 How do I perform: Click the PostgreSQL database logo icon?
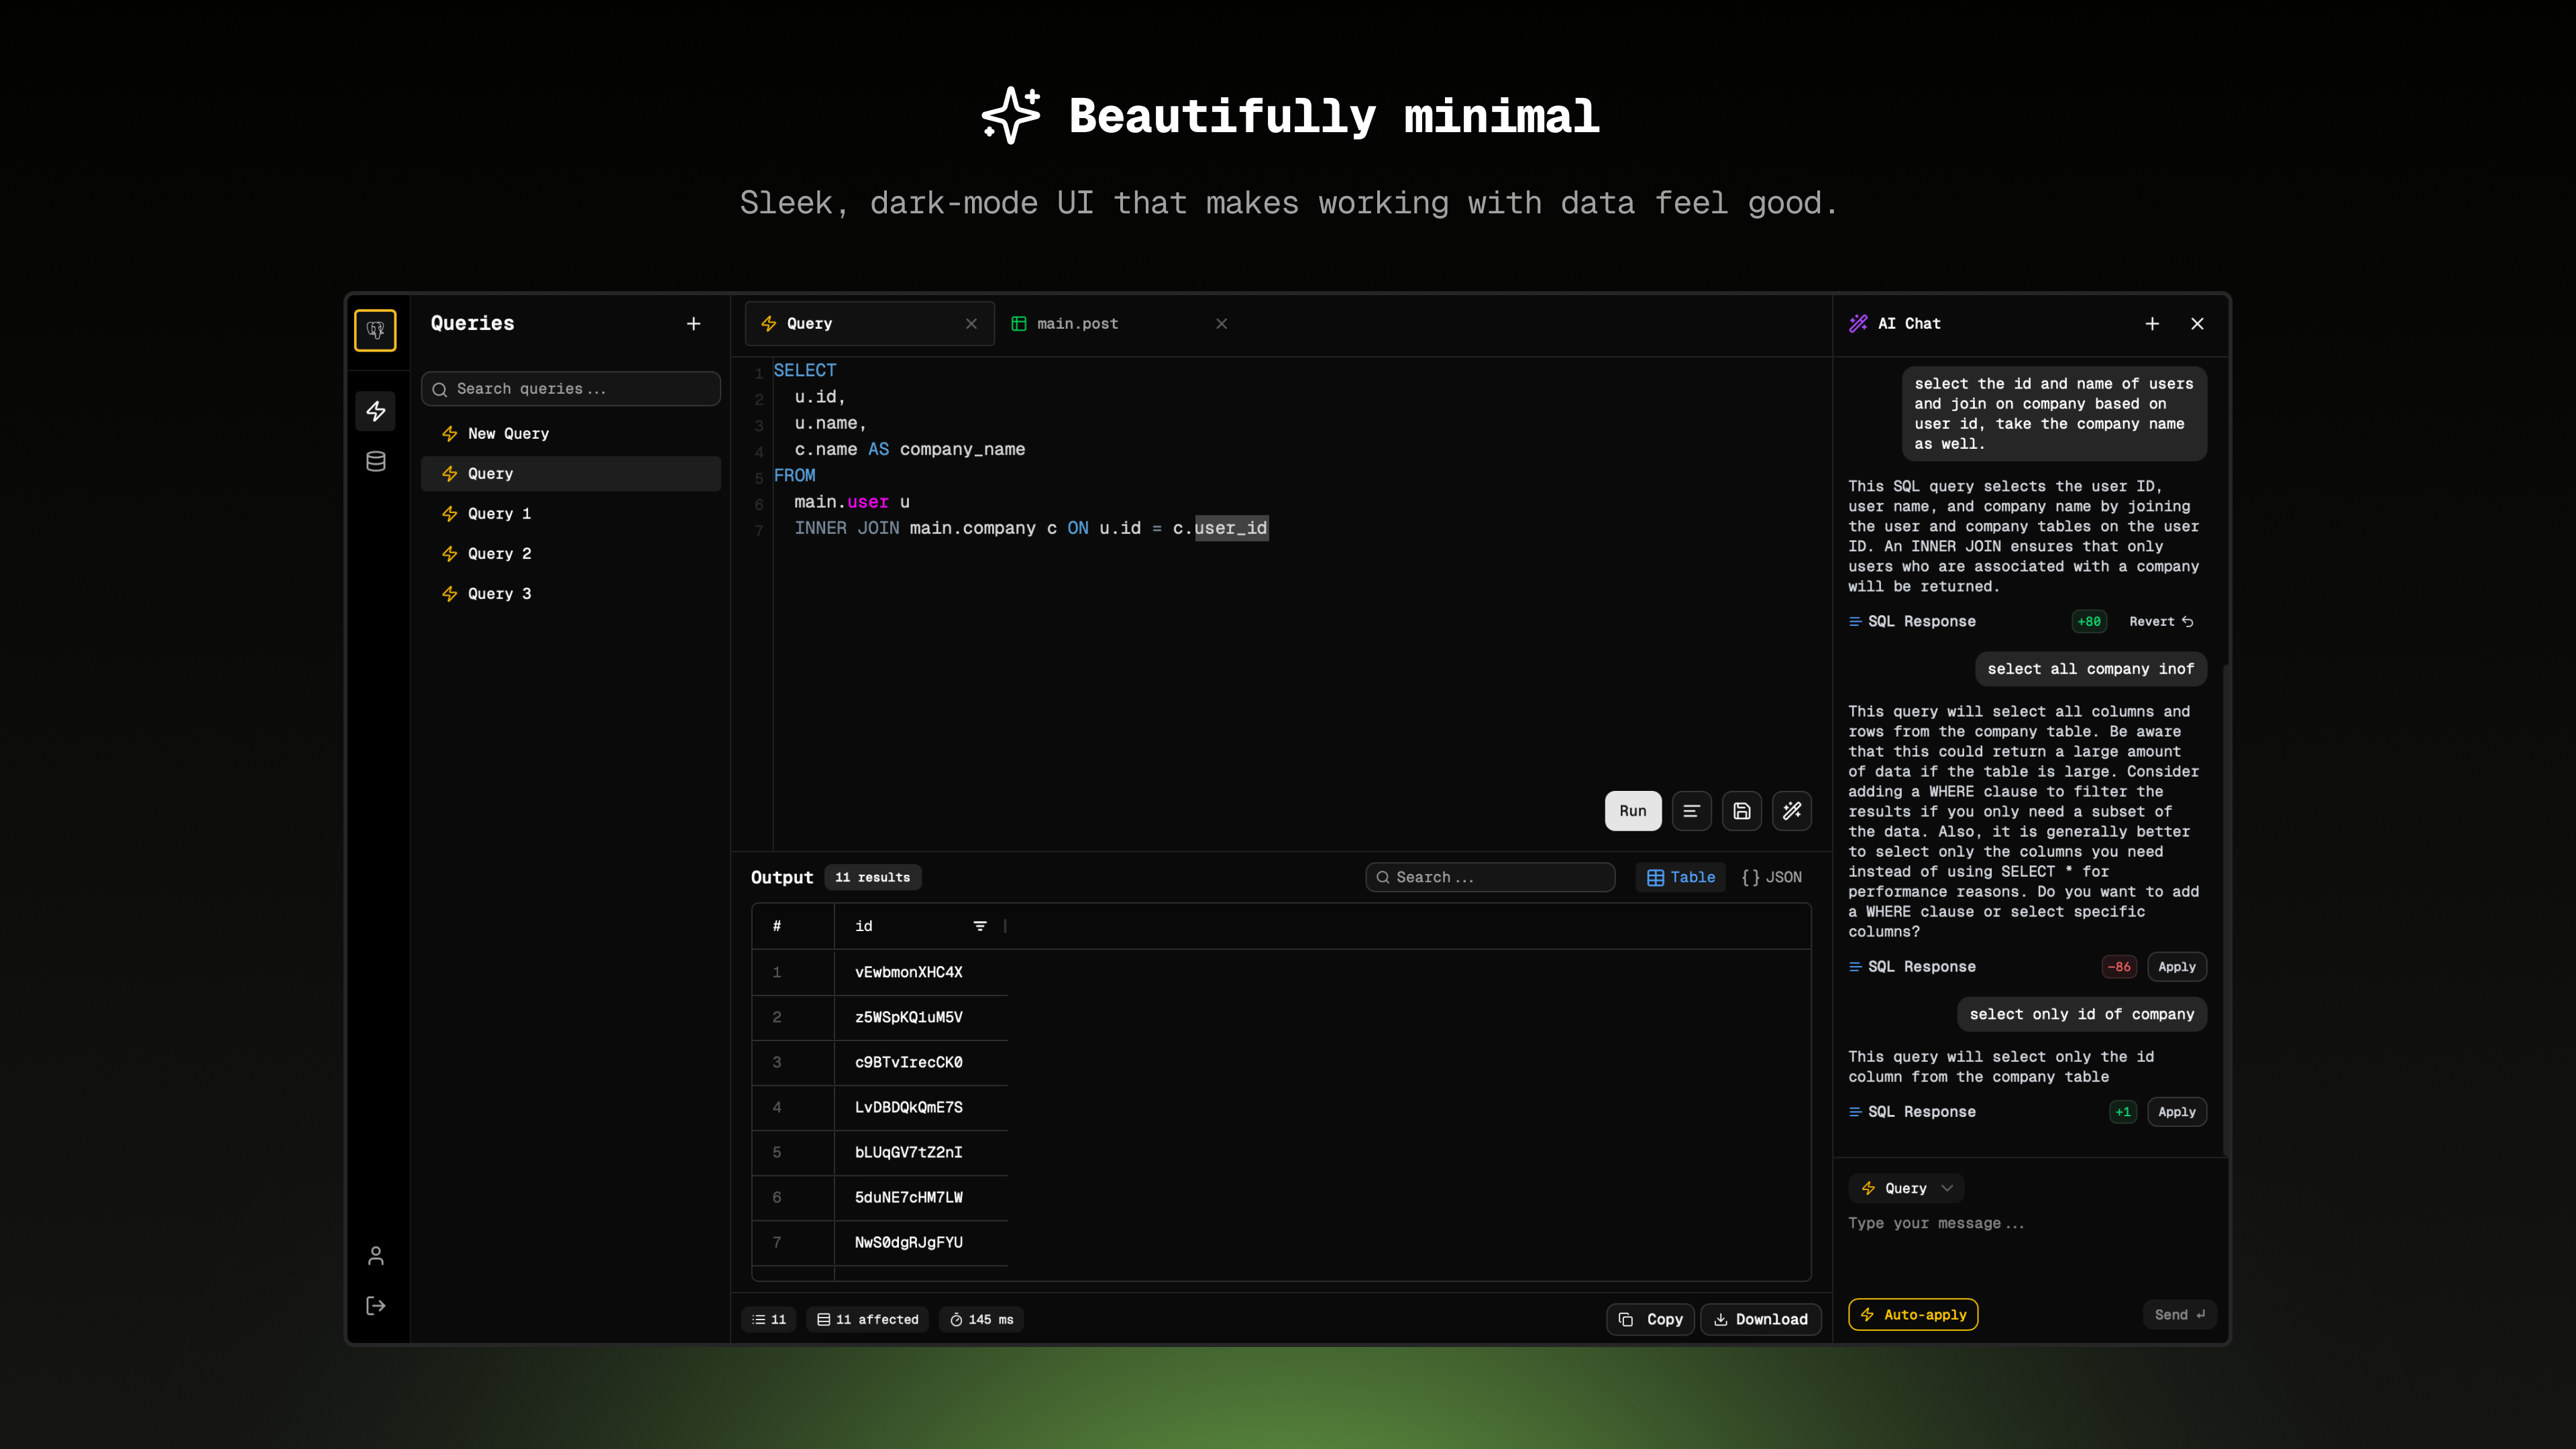375,330
